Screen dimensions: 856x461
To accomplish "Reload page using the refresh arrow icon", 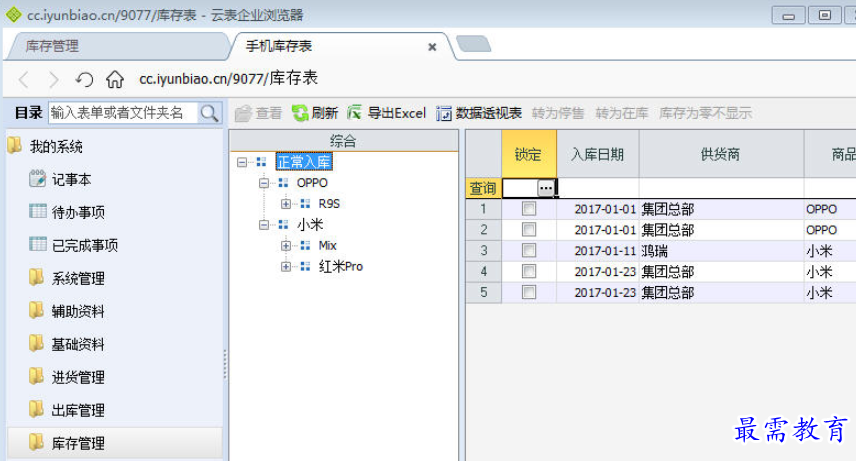I will (84, 80).
